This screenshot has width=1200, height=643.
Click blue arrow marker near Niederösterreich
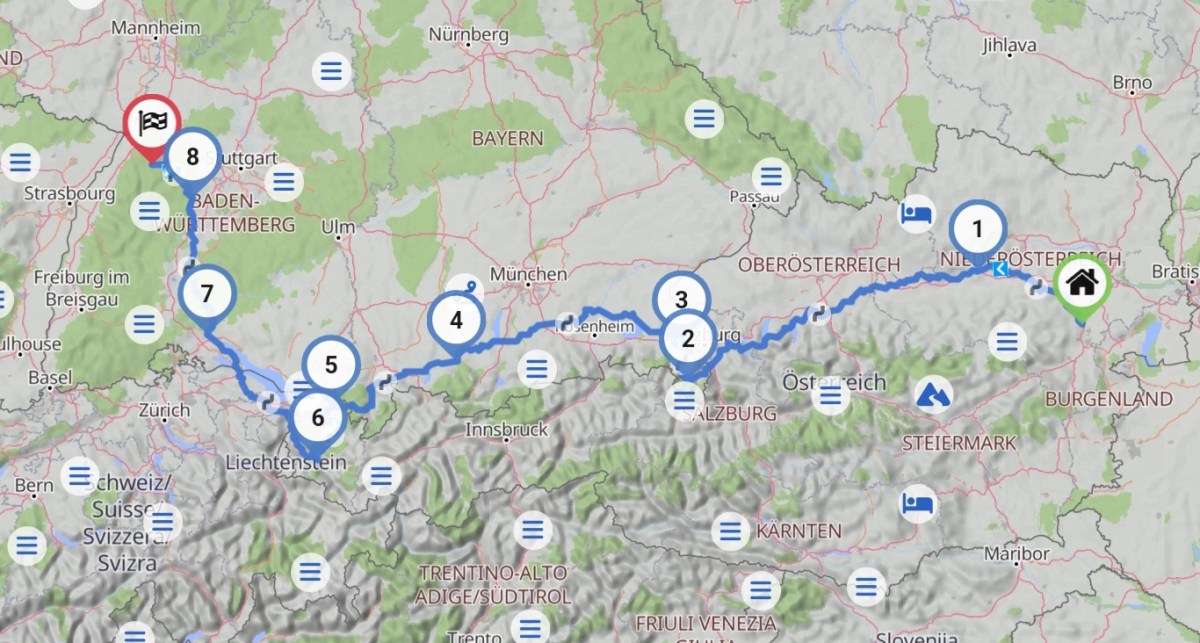[1000, 268]
